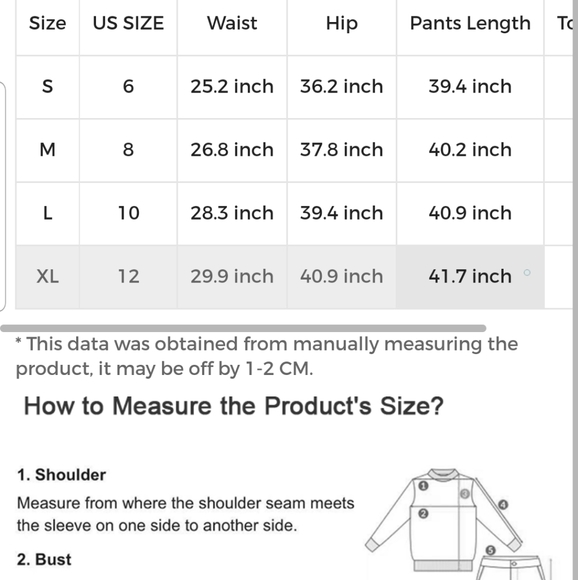Click the horizontal table scrollbar

point(243,328)
